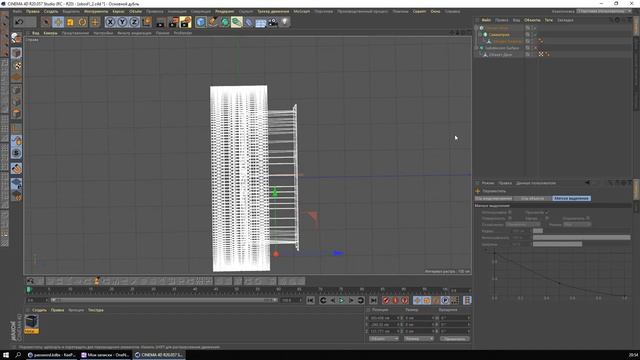Render the active view icon
Image resolution: width=640 pixels, height=360 pixels.
[161, 22]
